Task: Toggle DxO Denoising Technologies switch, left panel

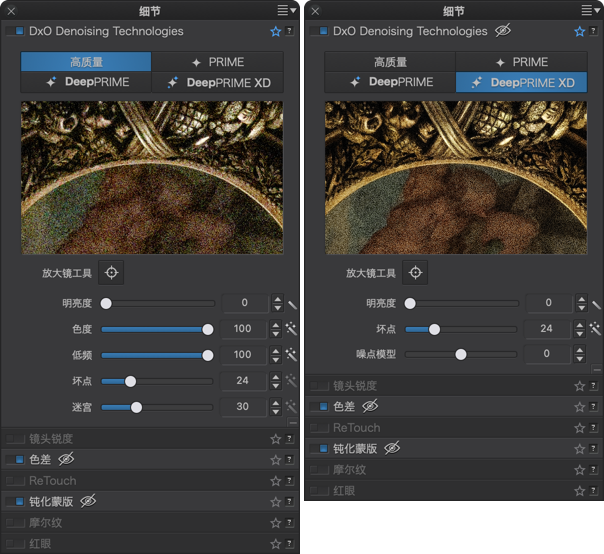Action: click(15, 31)
